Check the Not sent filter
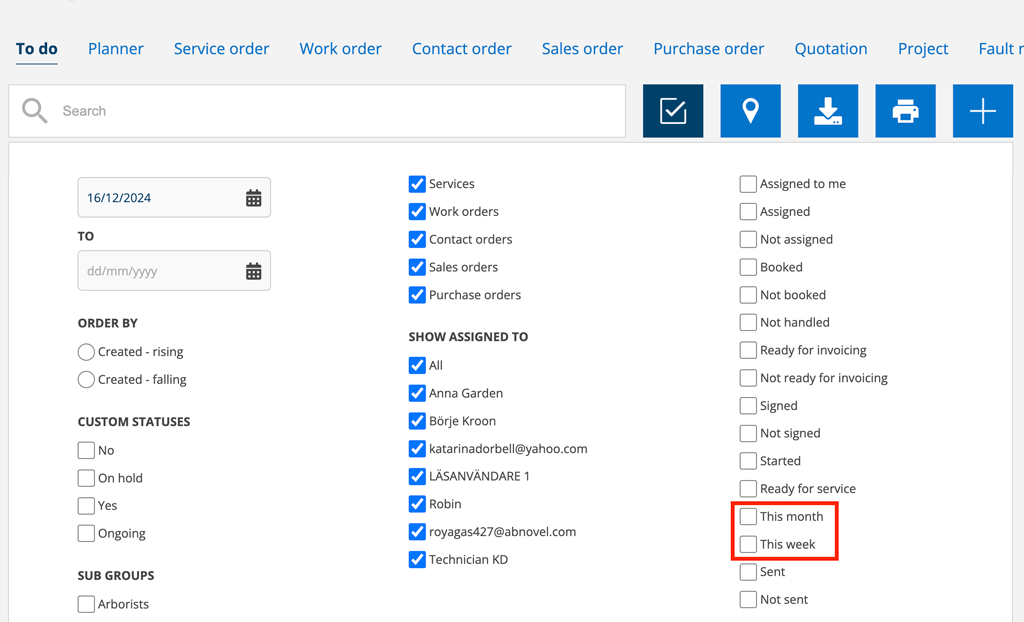The width and height of the screenshot is (1024, 622). [x=748, y=600]
